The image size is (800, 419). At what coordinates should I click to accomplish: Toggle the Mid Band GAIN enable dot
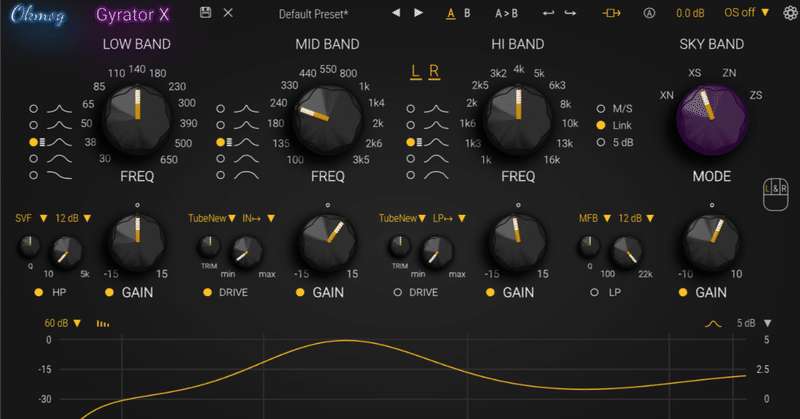[x=300, y=292]
